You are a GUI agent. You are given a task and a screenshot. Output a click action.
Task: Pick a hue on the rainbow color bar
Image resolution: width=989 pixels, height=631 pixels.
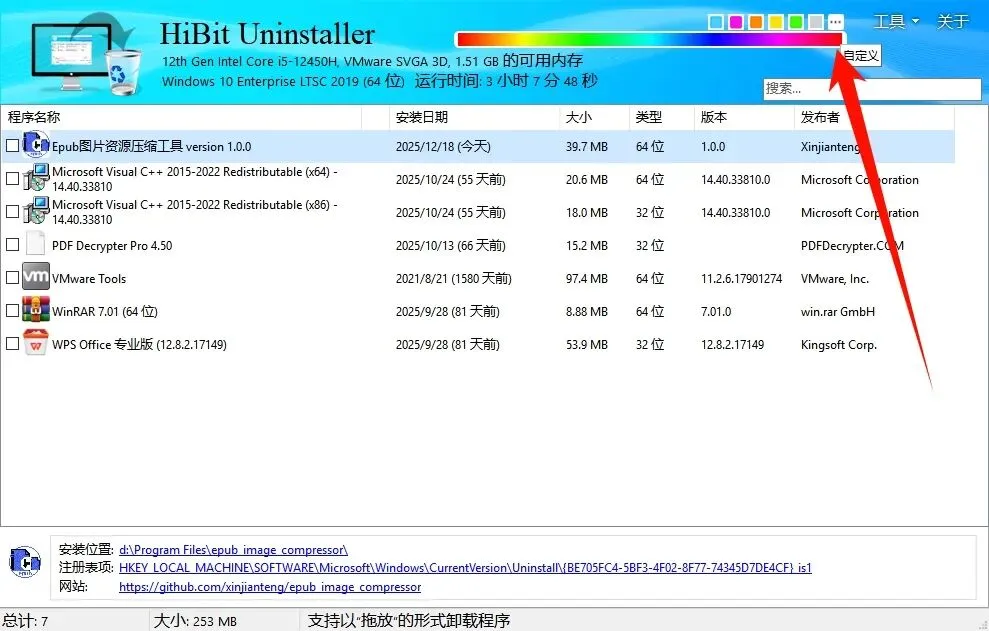649,39
